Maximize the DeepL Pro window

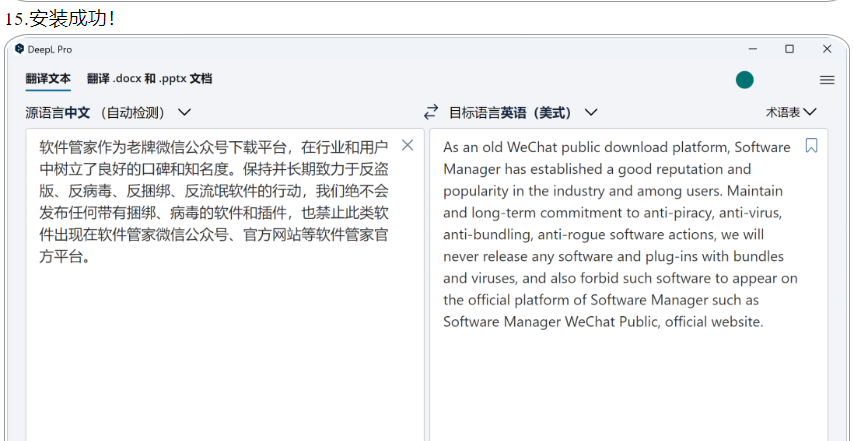click(789, 49)
